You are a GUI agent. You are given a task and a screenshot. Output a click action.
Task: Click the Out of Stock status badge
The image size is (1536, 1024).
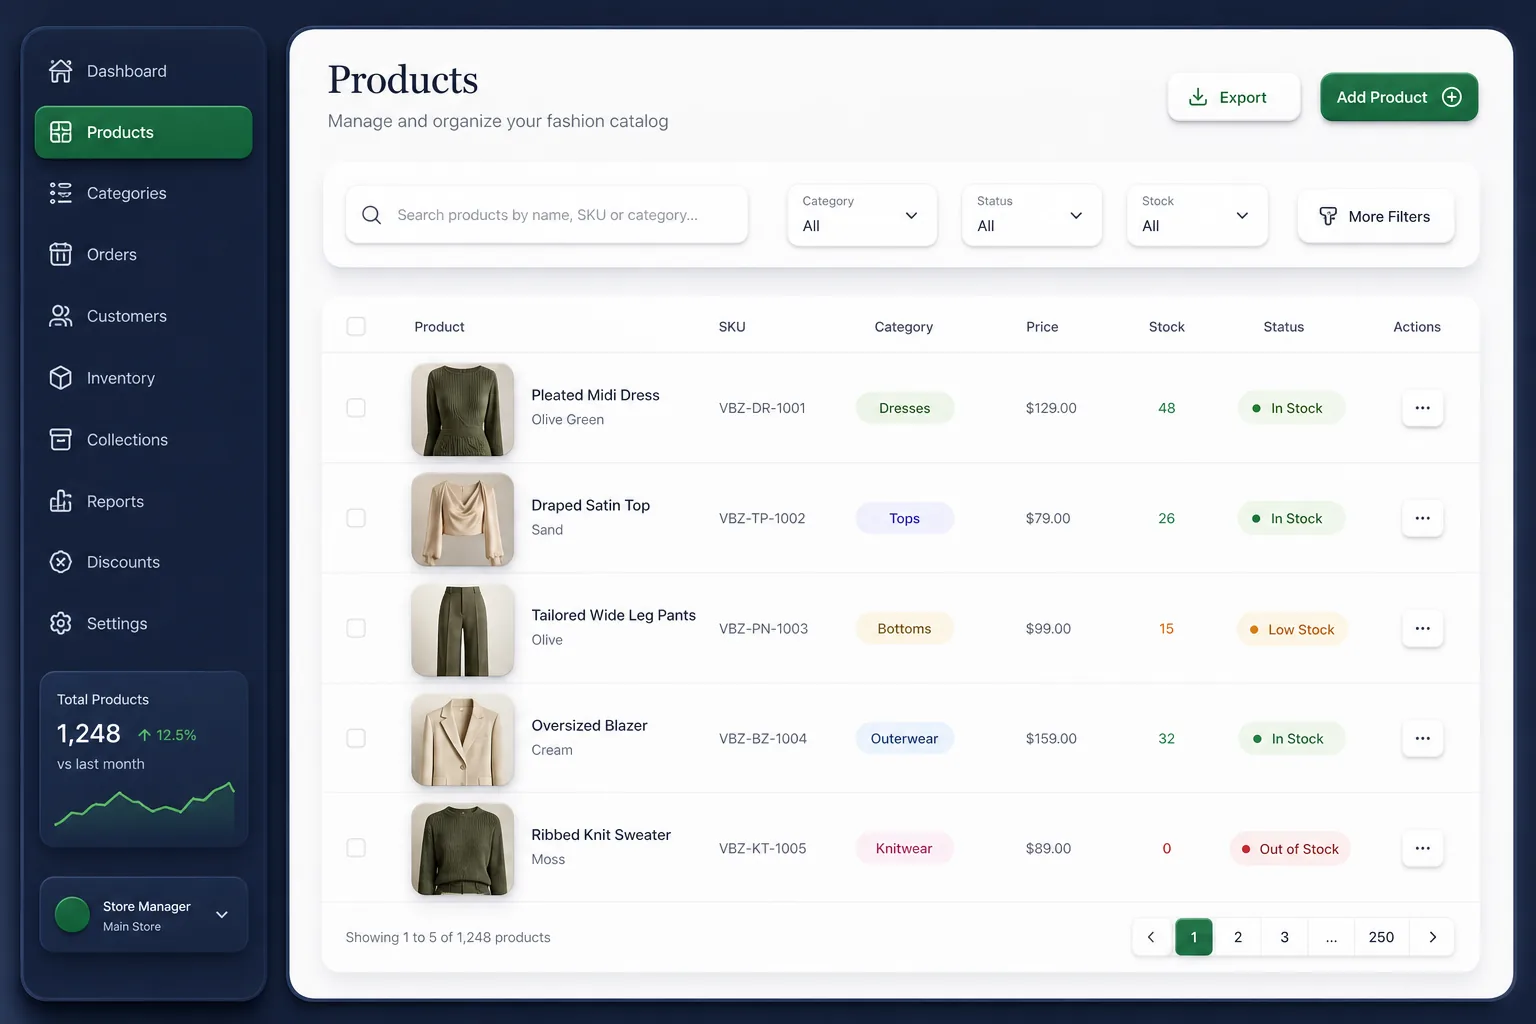1290,849
